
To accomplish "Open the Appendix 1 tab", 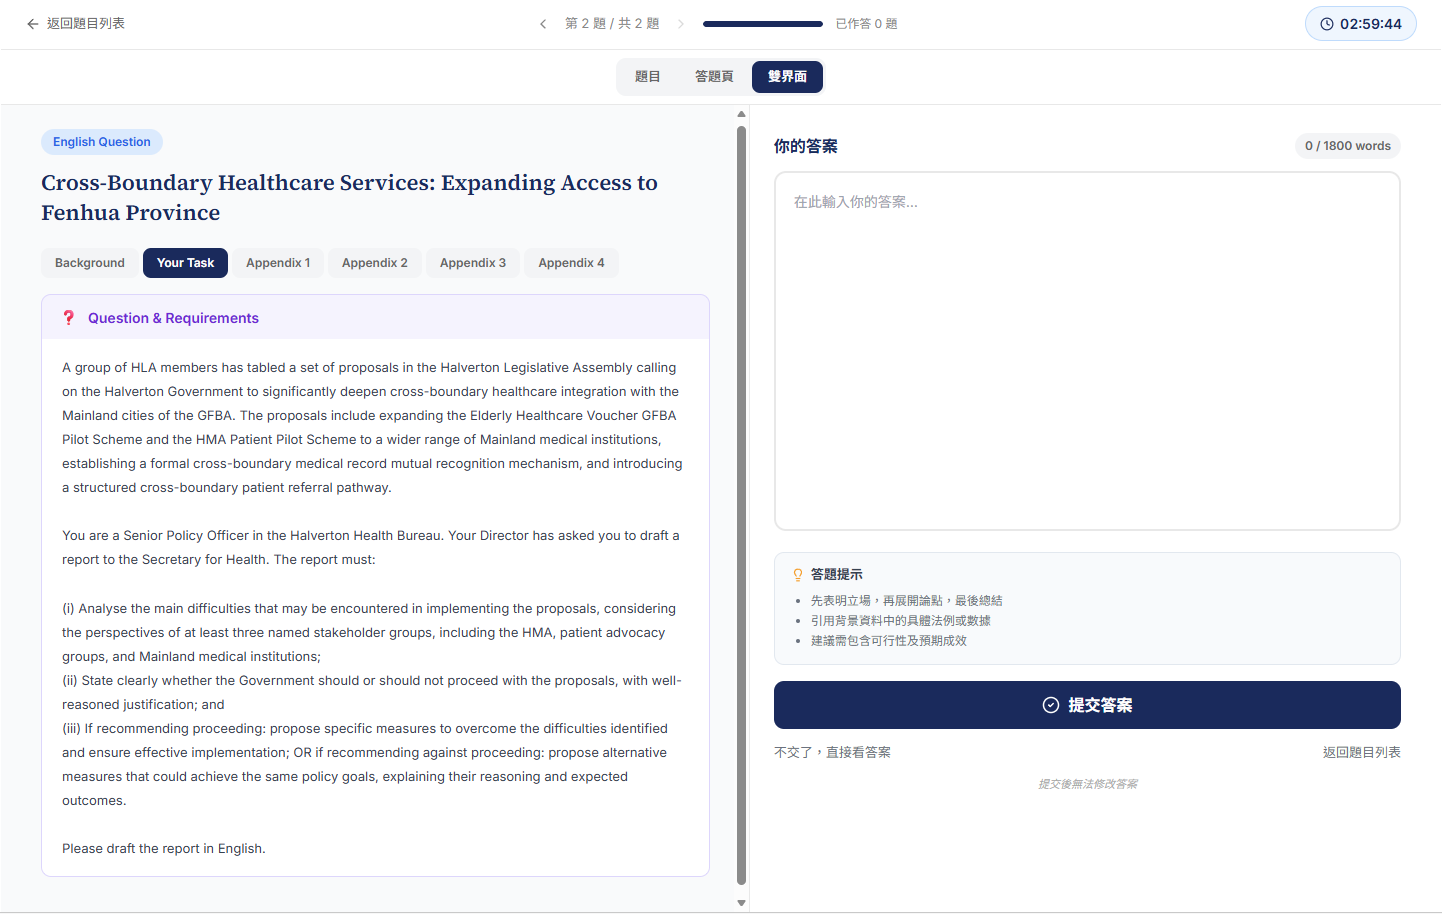I will [278, 263].
